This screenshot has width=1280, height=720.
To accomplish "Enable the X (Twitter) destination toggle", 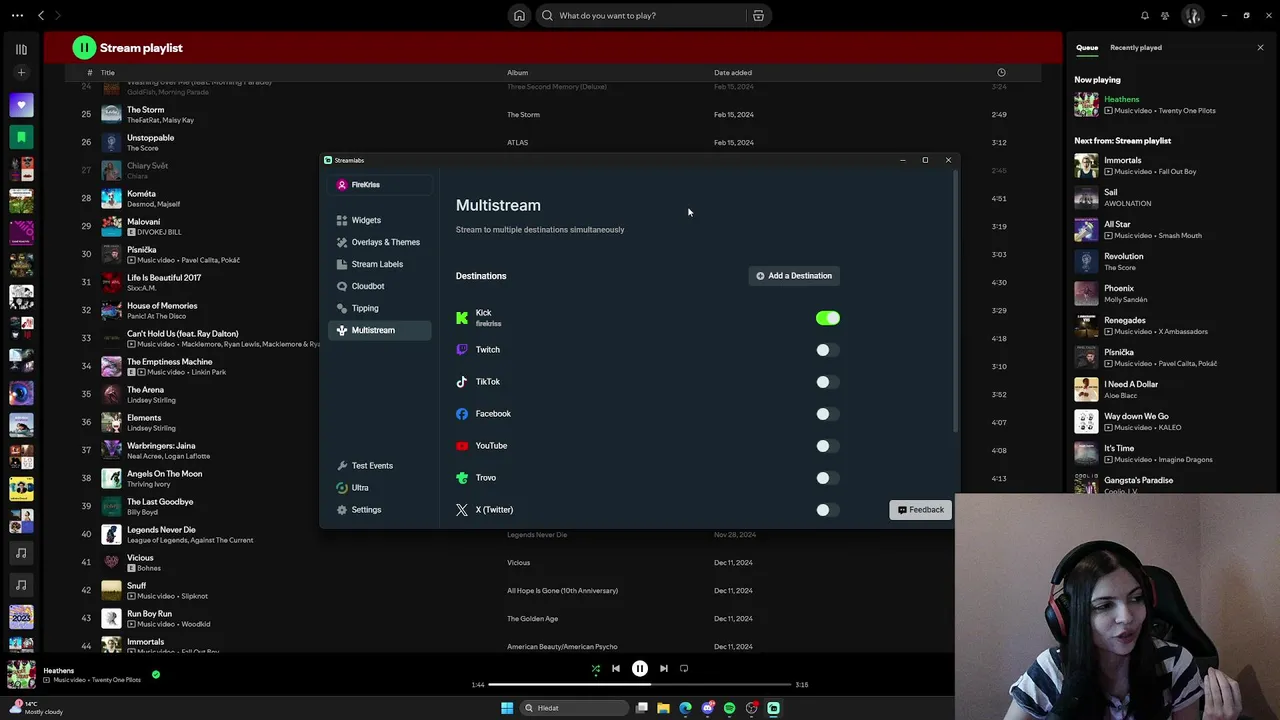I will coord(827,510).
